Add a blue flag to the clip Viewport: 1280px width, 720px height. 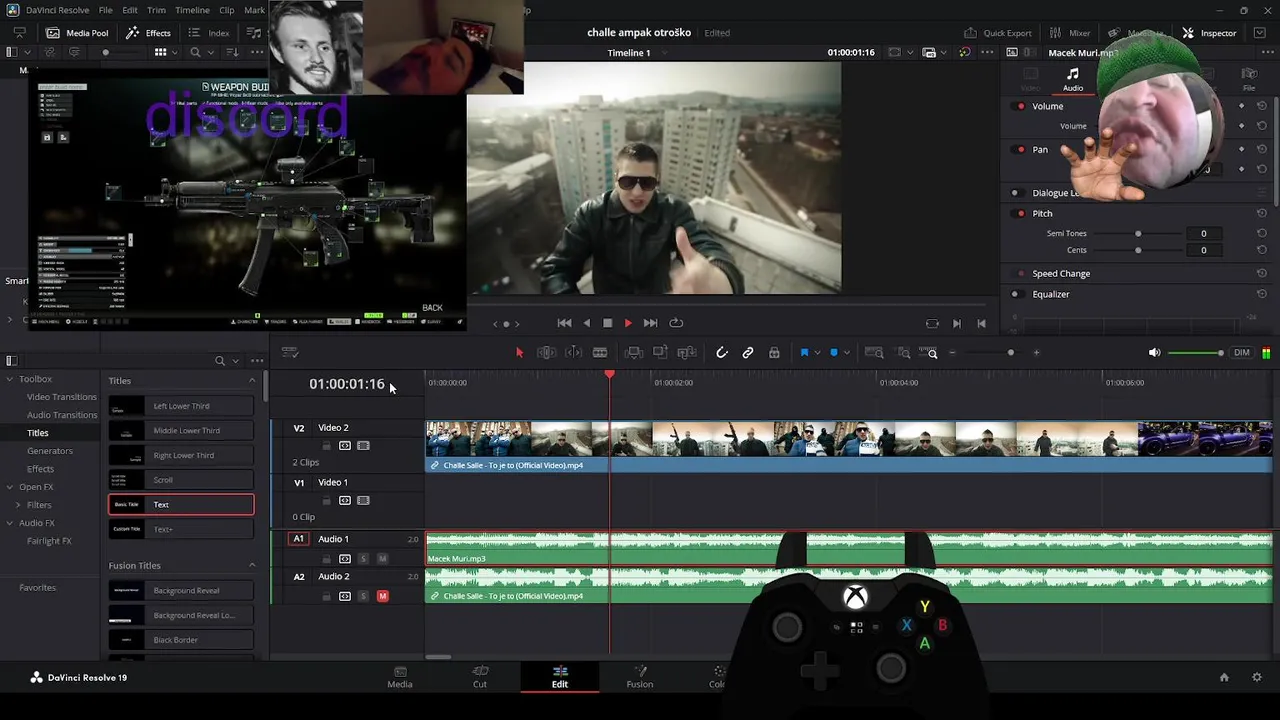click(x=804, y=352)
